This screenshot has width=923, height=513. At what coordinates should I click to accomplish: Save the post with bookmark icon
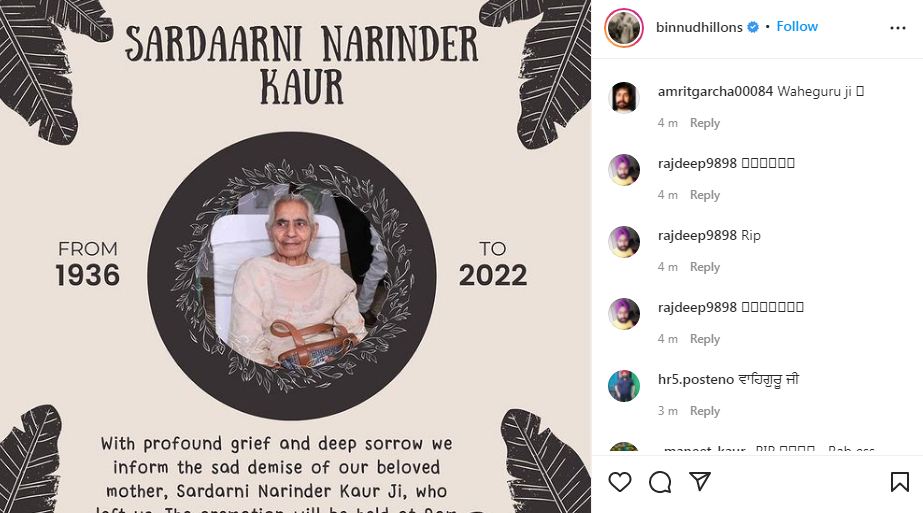tap(899, 482)
